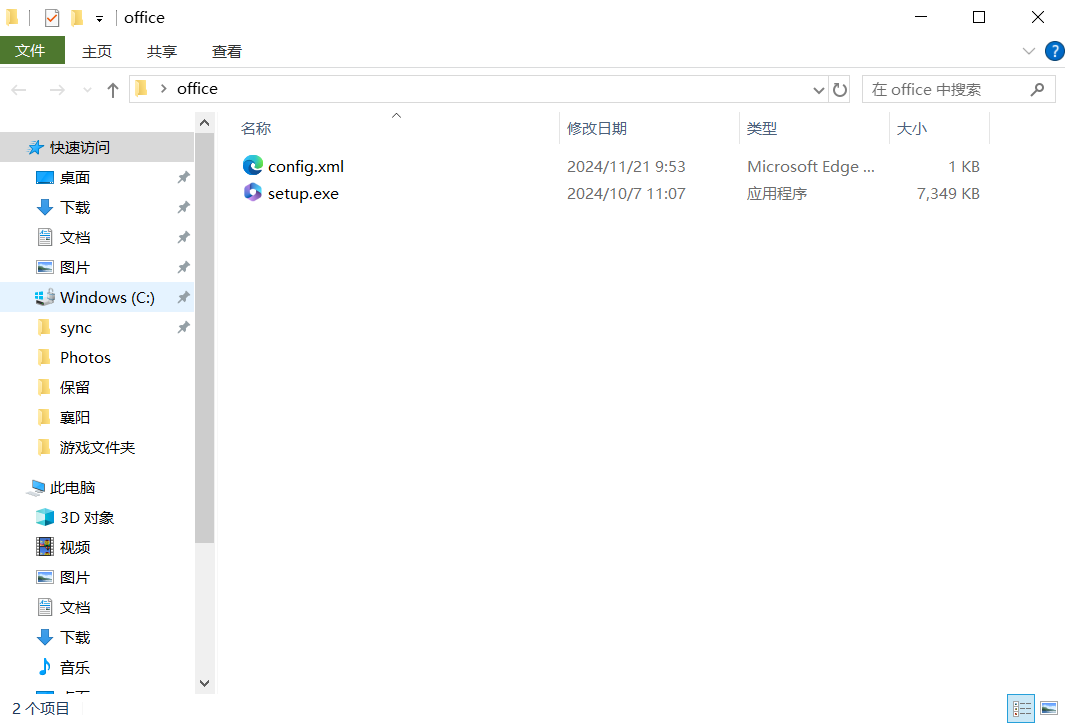The height and width of the screenshot is (724, 1065).
Task: Open the 文件 ribbon tab
Action: click(x=32, y=51)
